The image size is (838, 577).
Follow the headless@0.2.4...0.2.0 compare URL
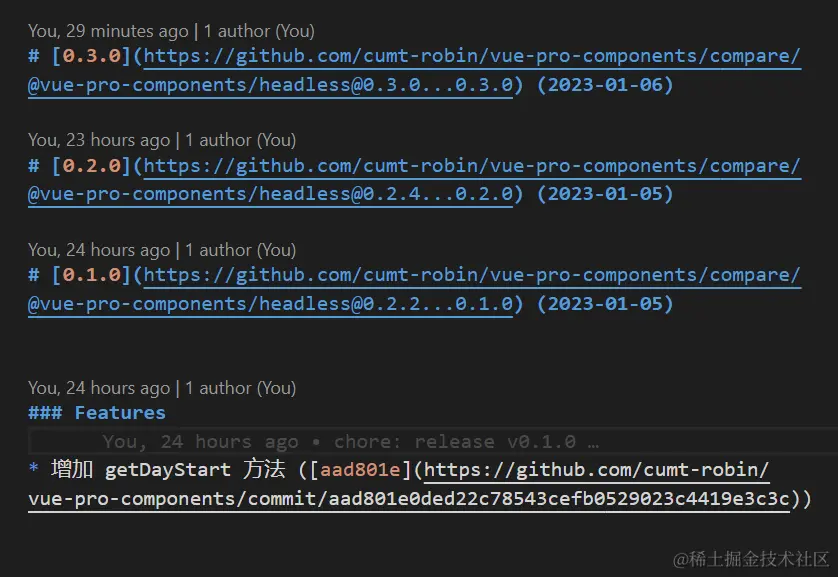(414, 180)
